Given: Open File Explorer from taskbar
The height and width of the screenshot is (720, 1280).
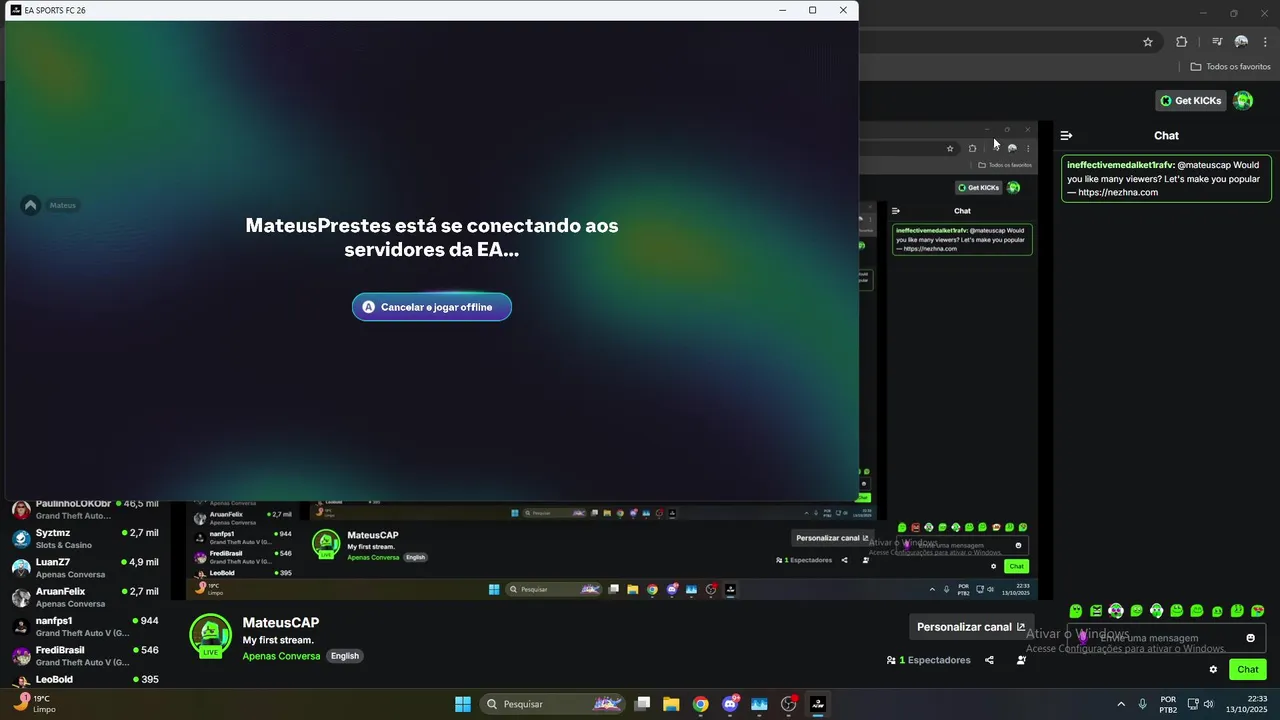Looking at the screenshot, I should point(671,704).
